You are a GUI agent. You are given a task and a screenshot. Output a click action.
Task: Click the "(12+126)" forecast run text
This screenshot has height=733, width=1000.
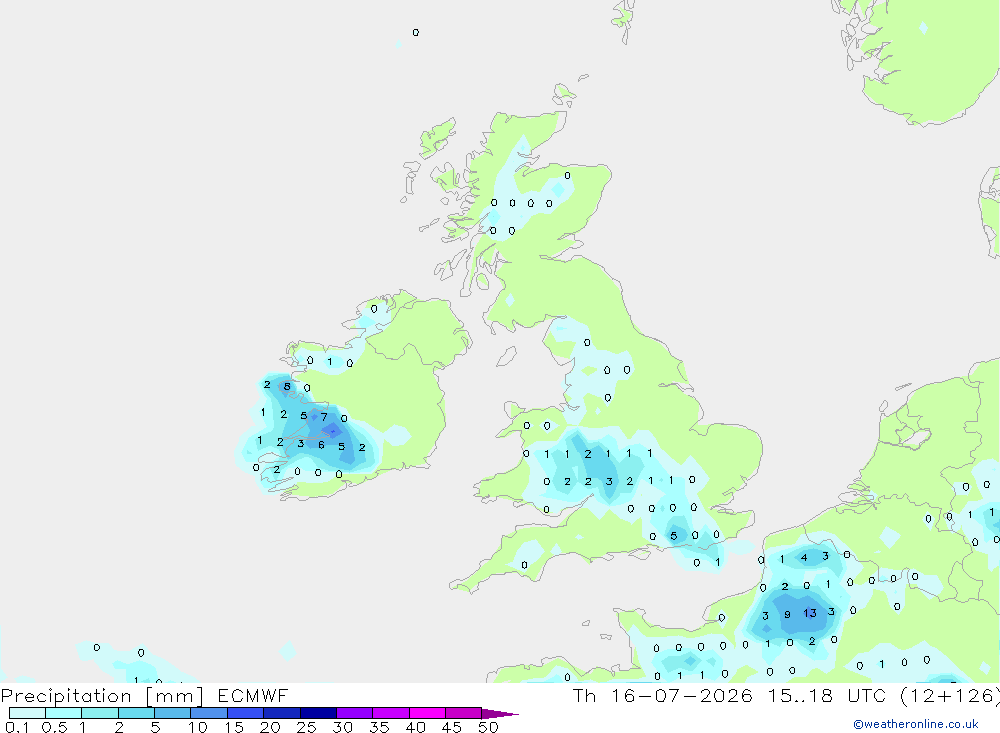[x=950, y=696]
